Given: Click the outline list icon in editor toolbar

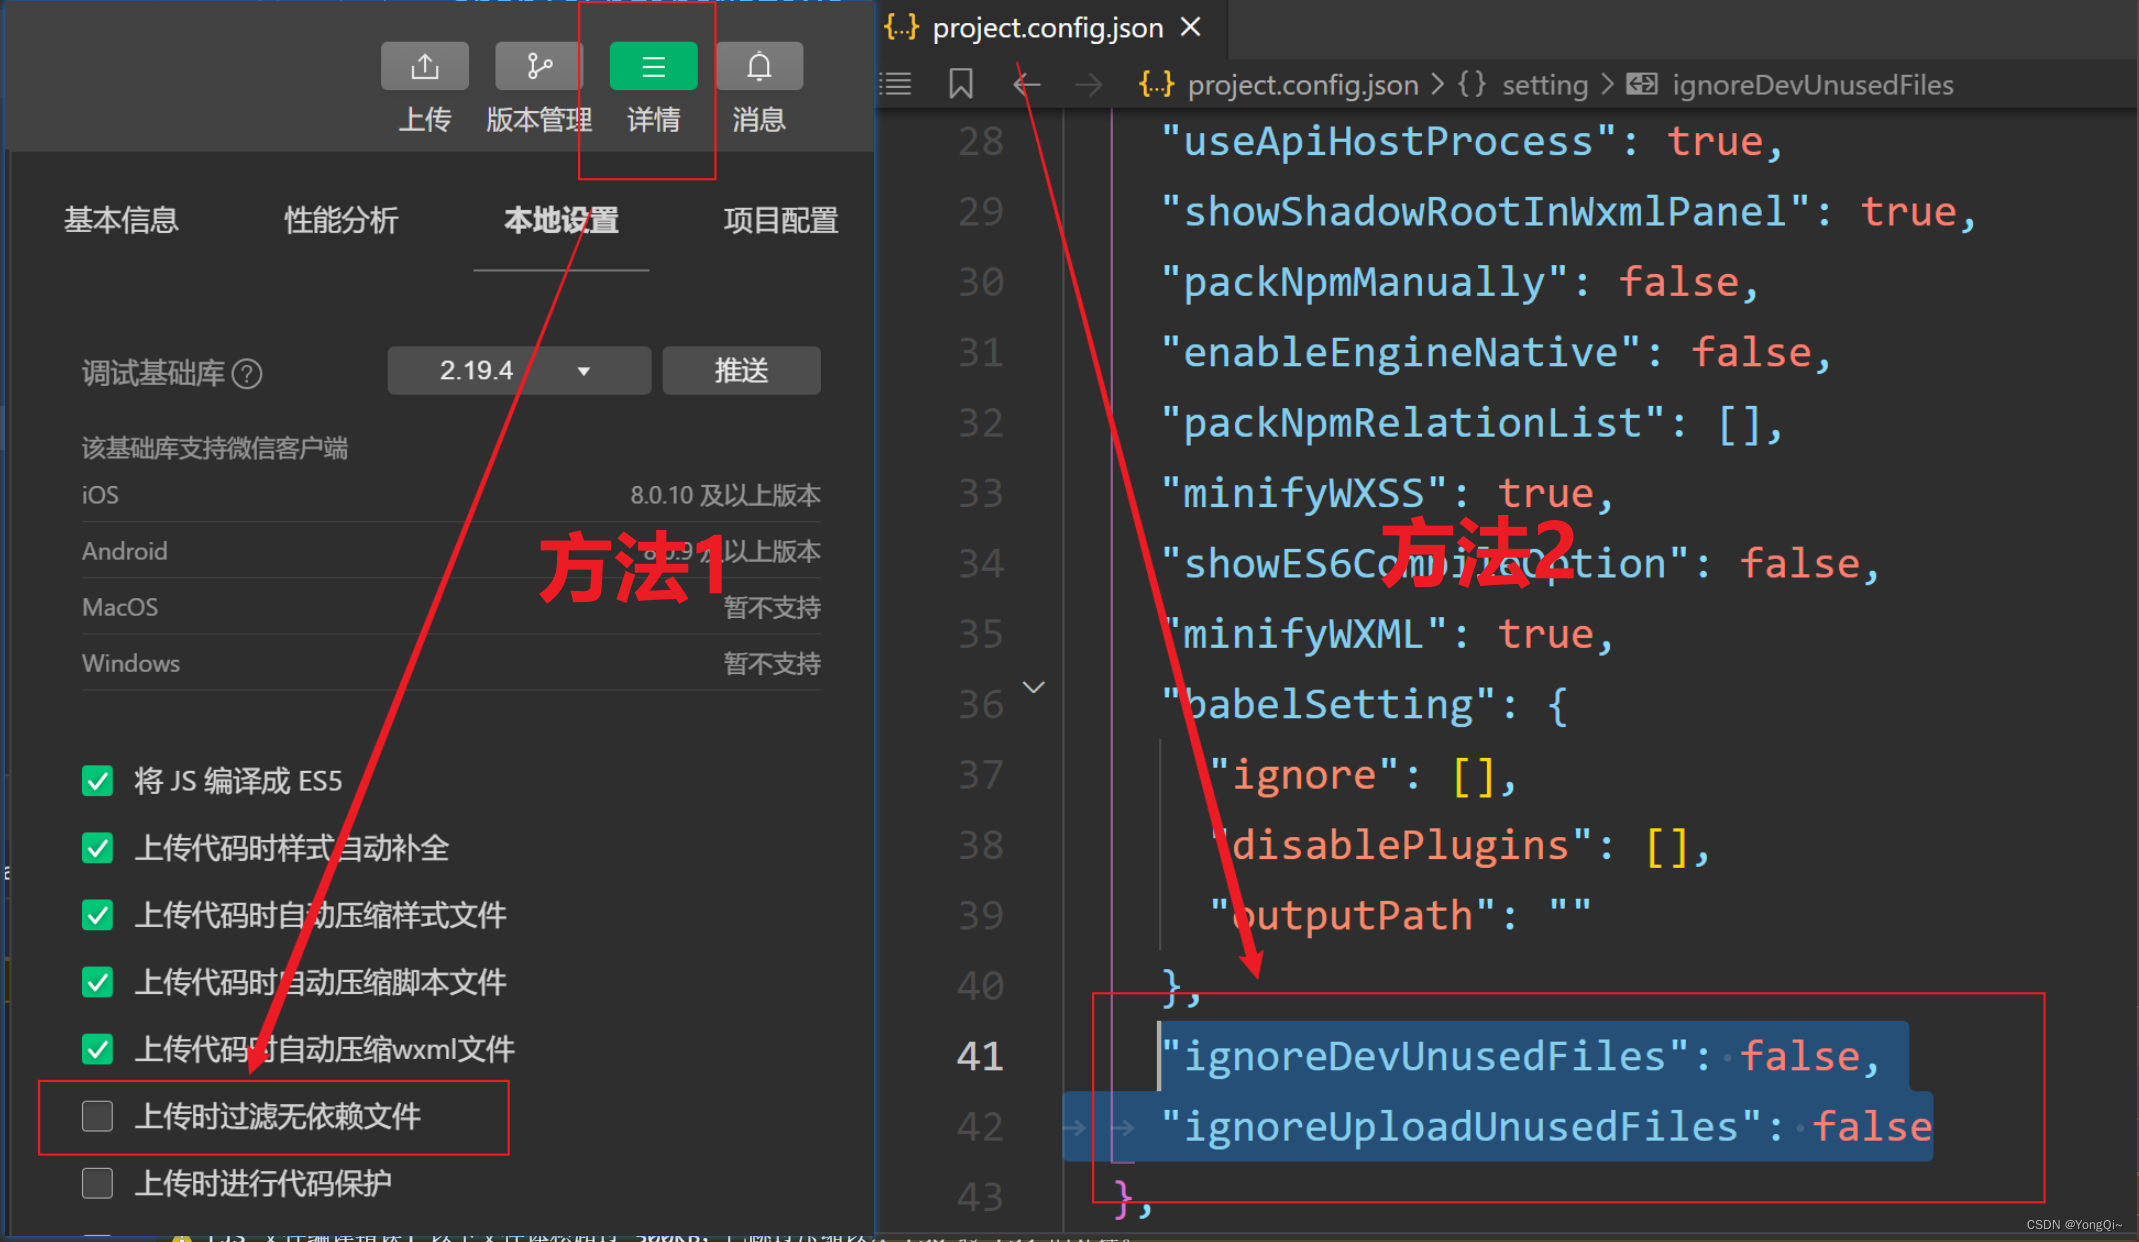Looking at the screenshot, I should [896, 84].
